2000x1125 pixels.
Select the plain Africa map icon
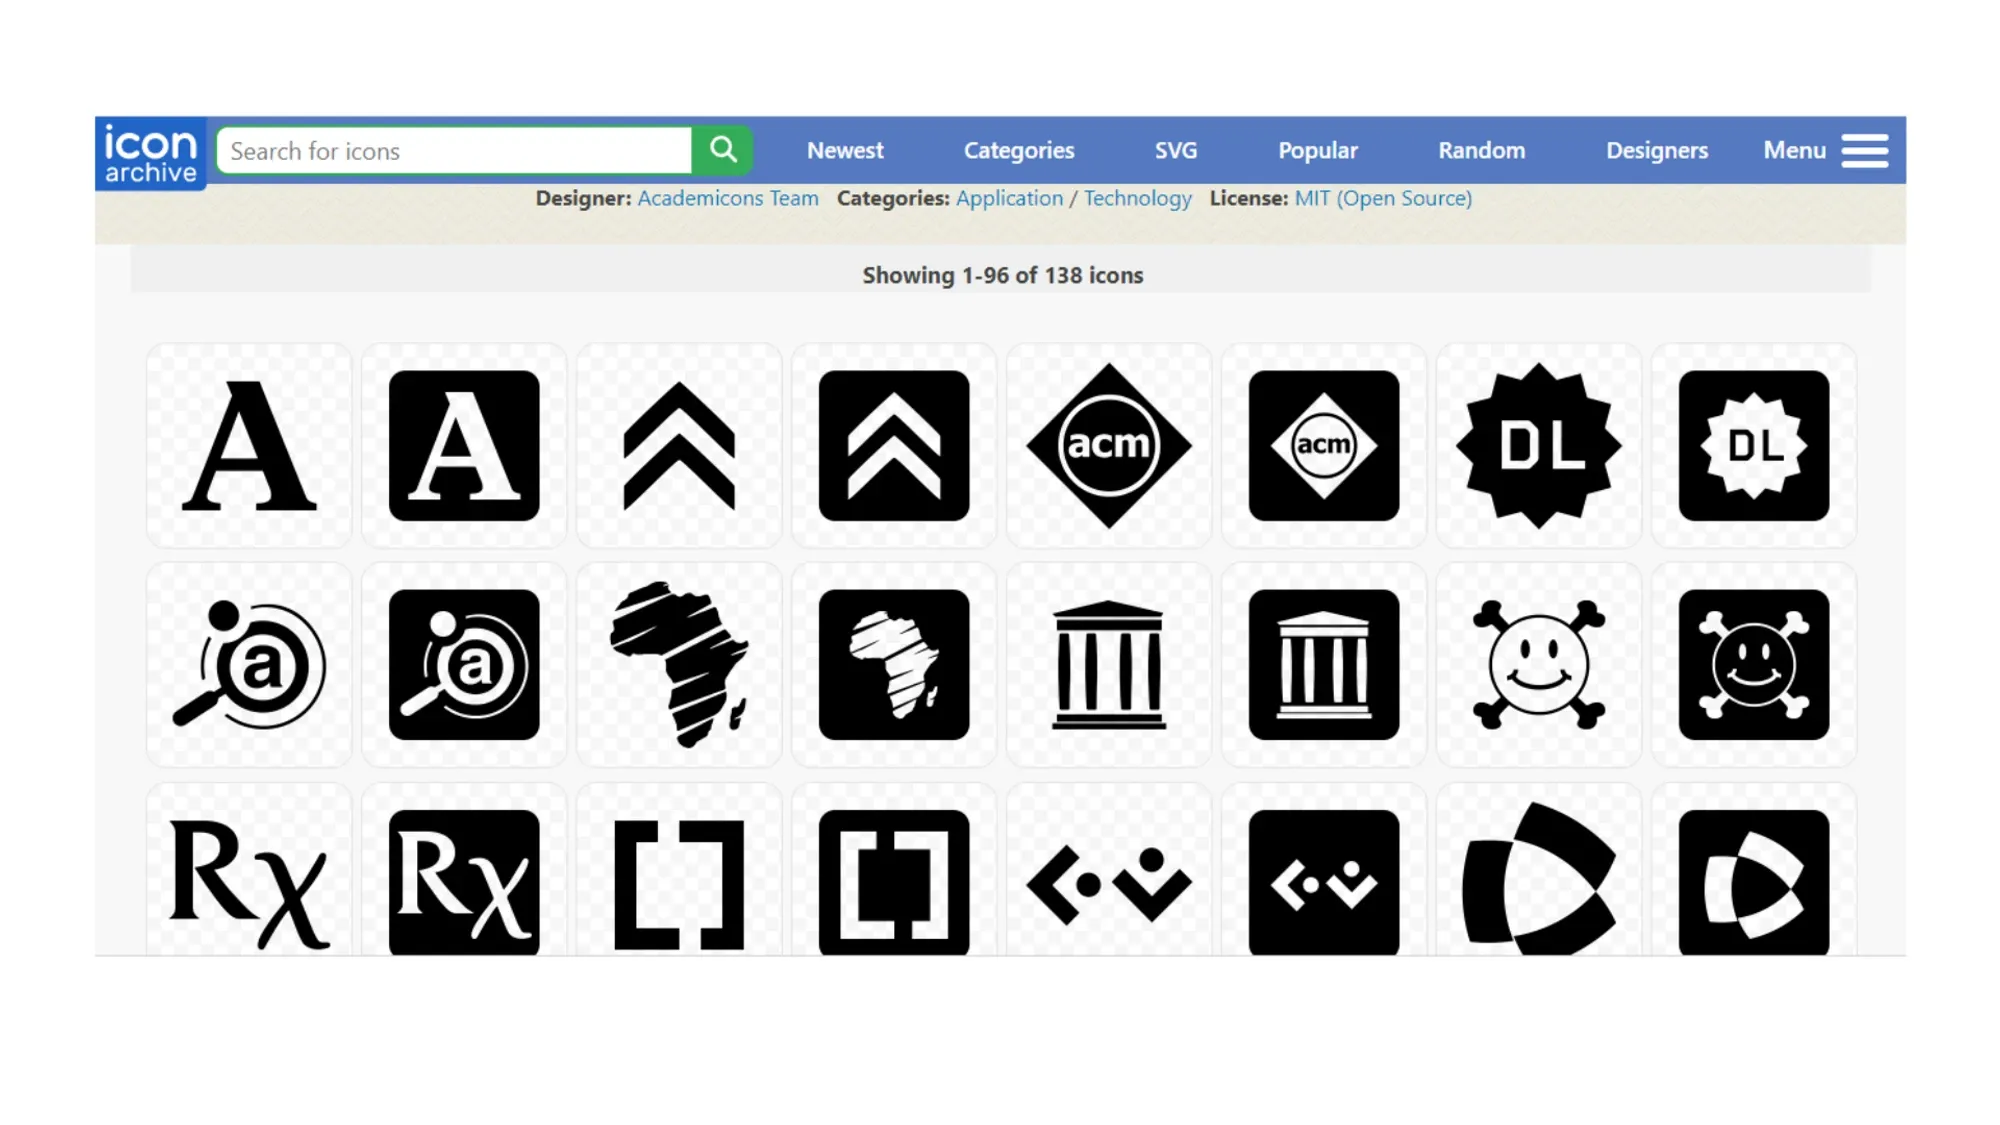click(679, 665)
